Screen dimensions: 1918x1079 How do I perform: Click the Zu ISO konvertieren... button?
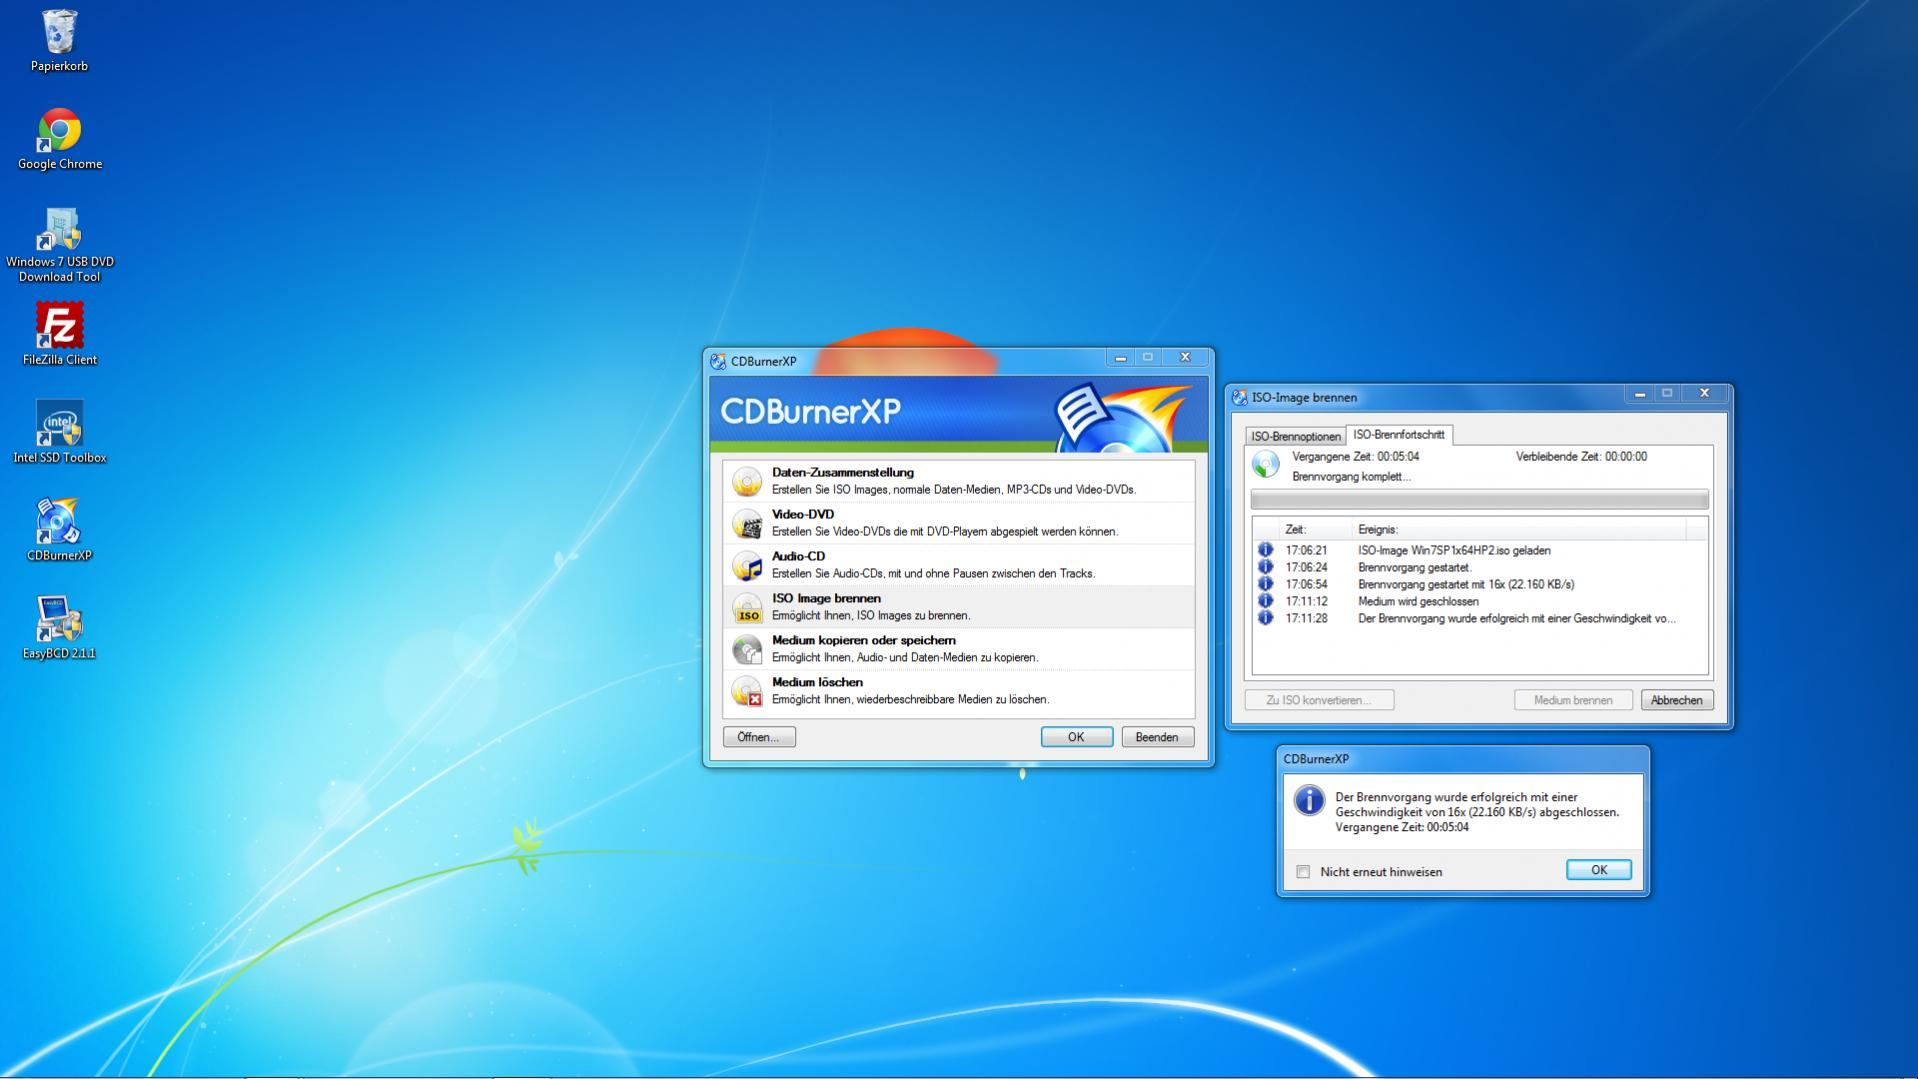(1319, 700)
